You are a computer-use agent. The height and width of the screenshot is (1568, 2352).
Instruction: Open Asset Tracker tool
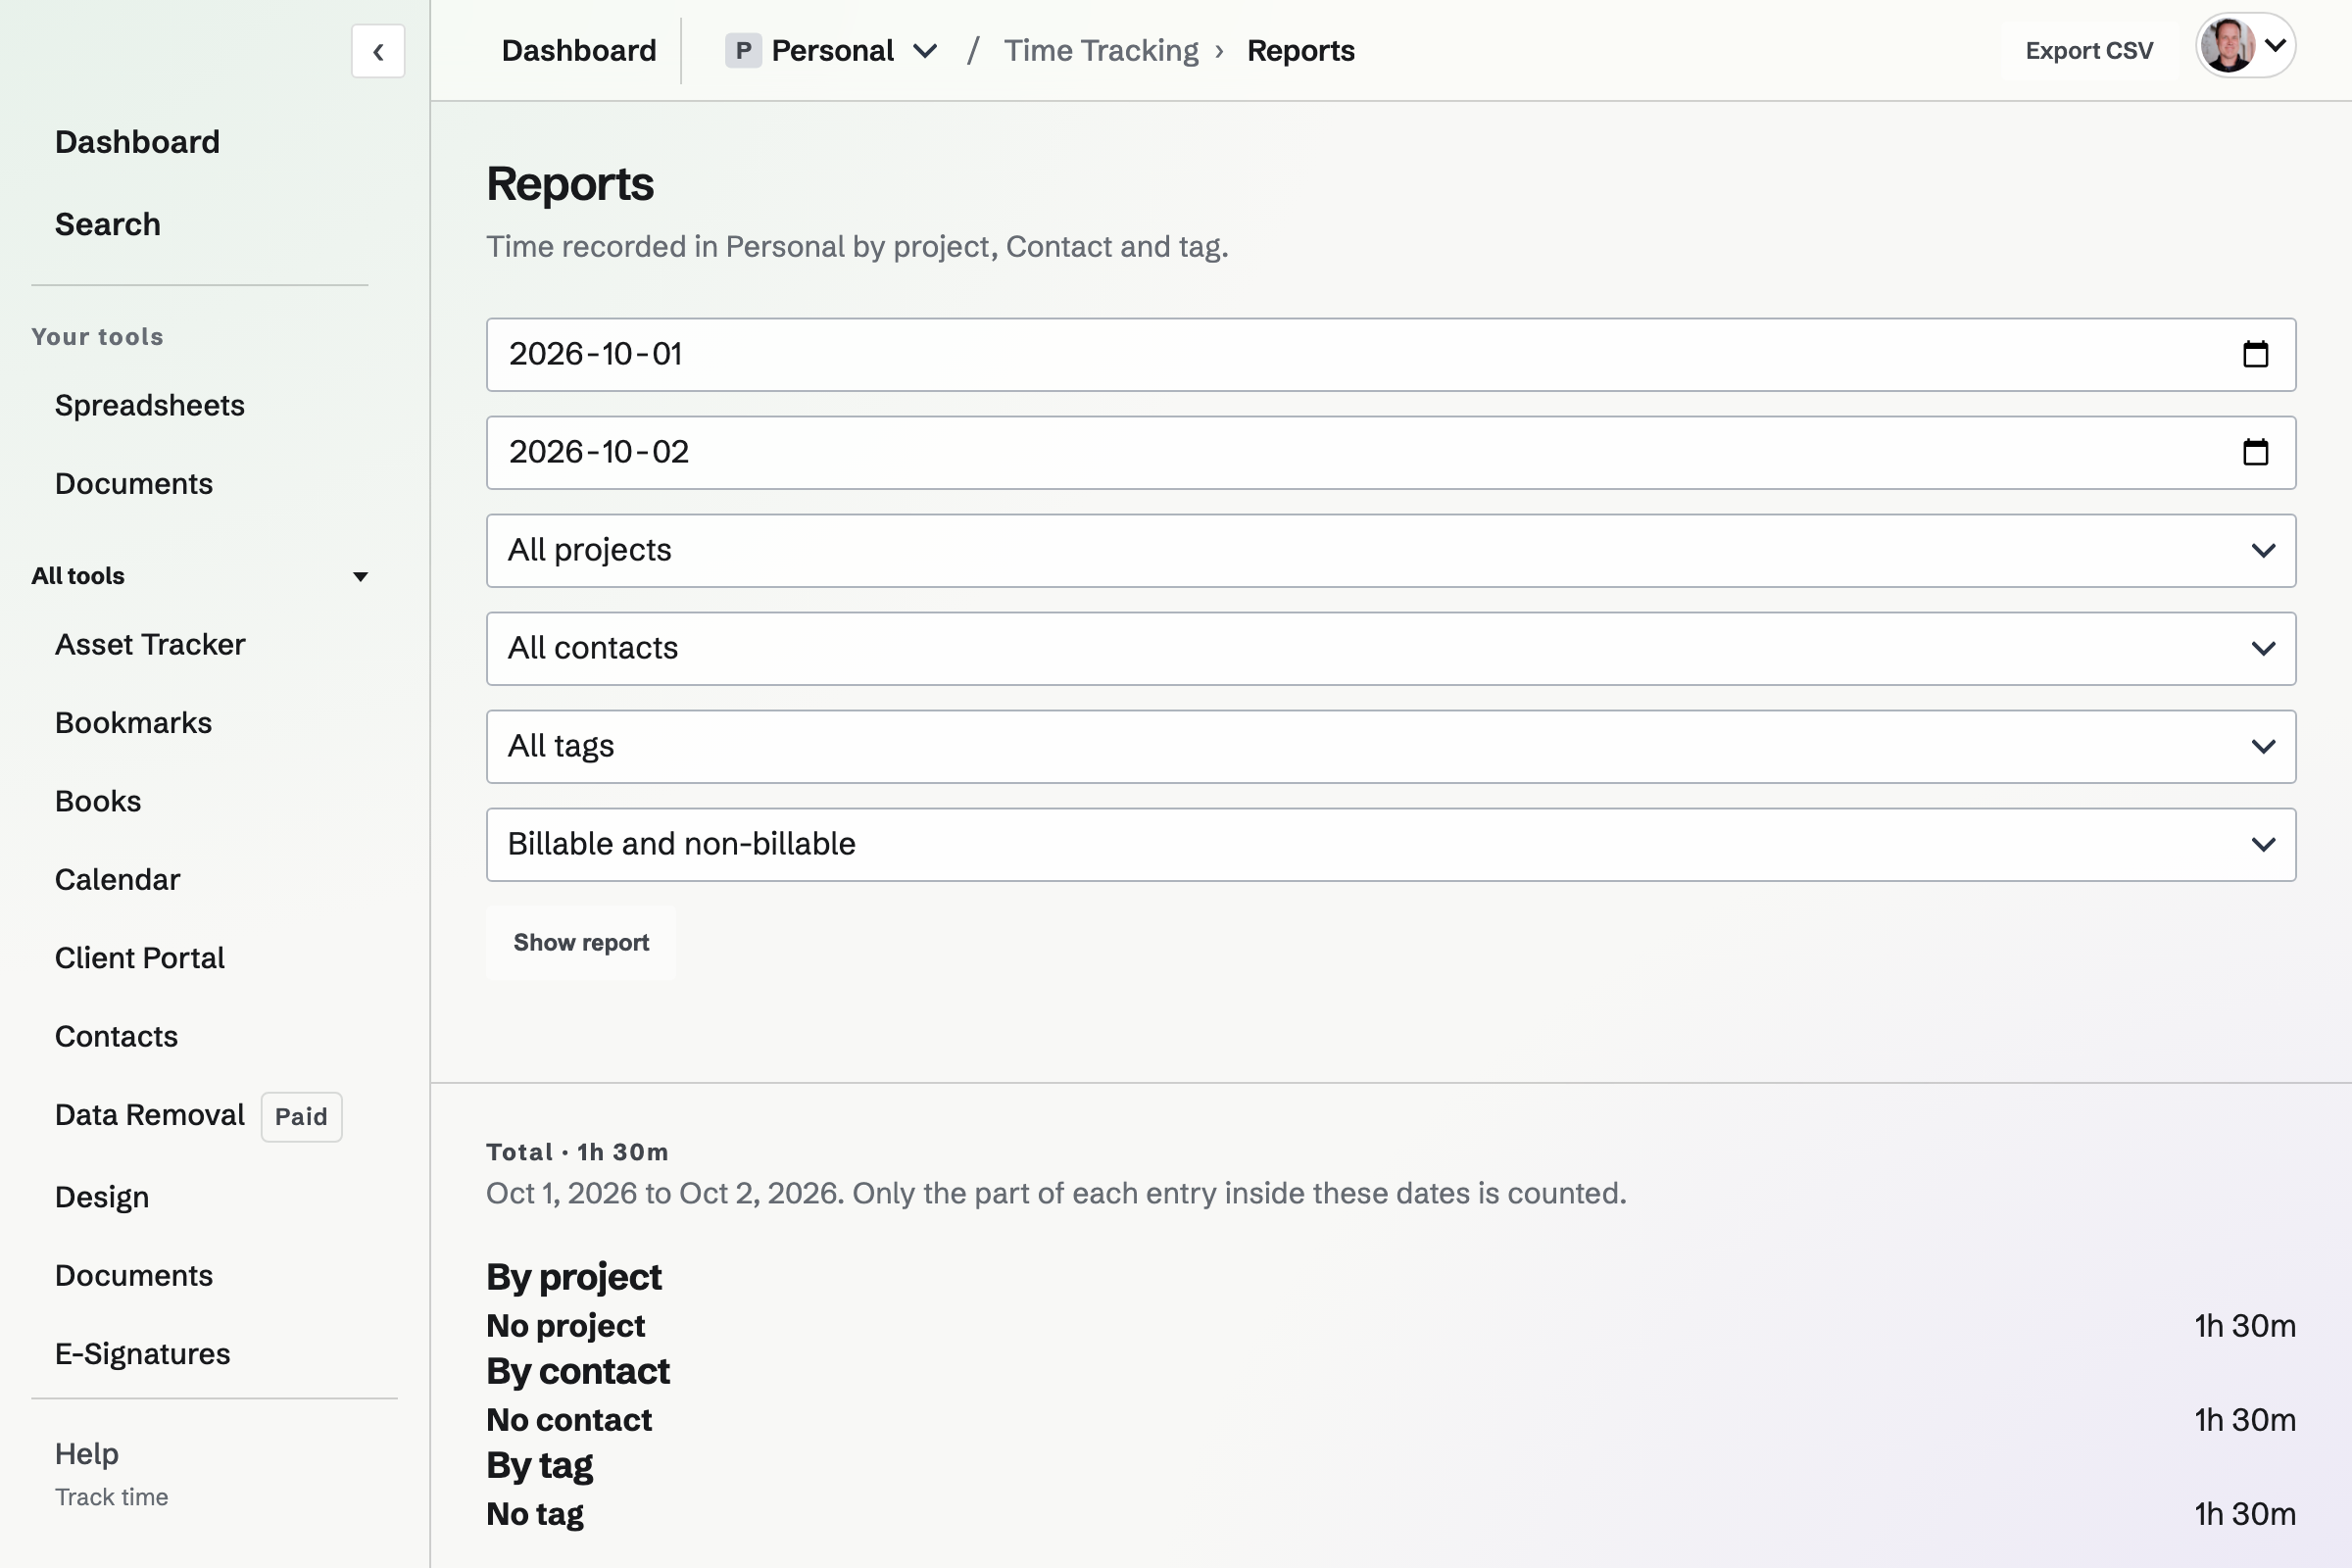[149, 644]
